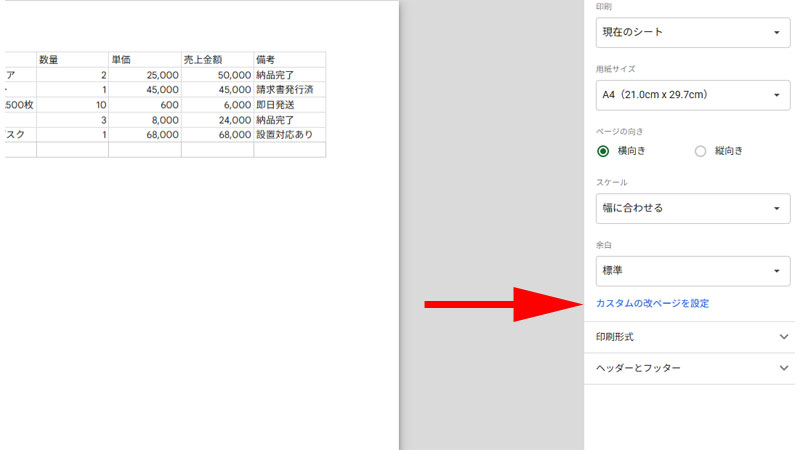Image resolution: width=800 pixels, height=450 pixels.
Task: Open the 現在のシート print range dropdown
Action: (x=693, y=33)
